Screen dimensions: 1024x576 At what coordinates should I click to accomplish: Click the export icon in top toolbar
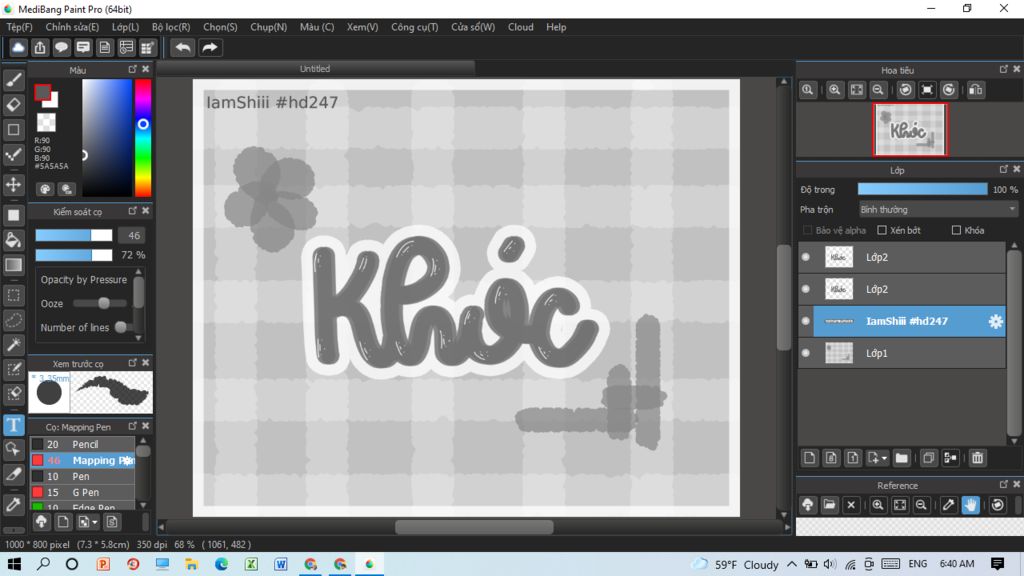(40, 48)
